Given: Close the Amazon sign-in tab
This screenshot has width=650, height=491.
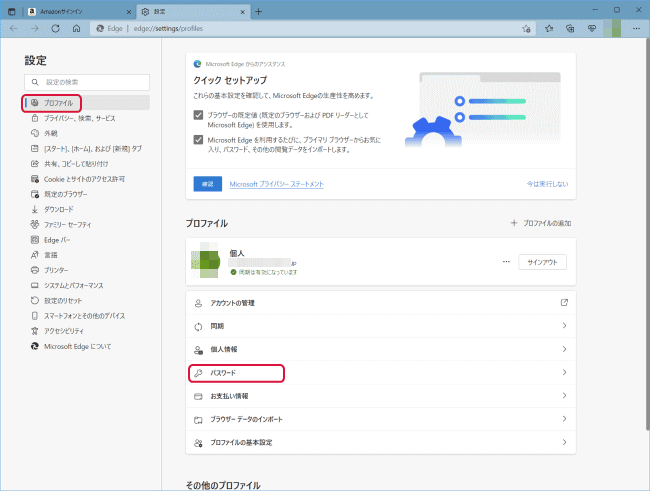Looking at the screenshot, I should point(129,12).
